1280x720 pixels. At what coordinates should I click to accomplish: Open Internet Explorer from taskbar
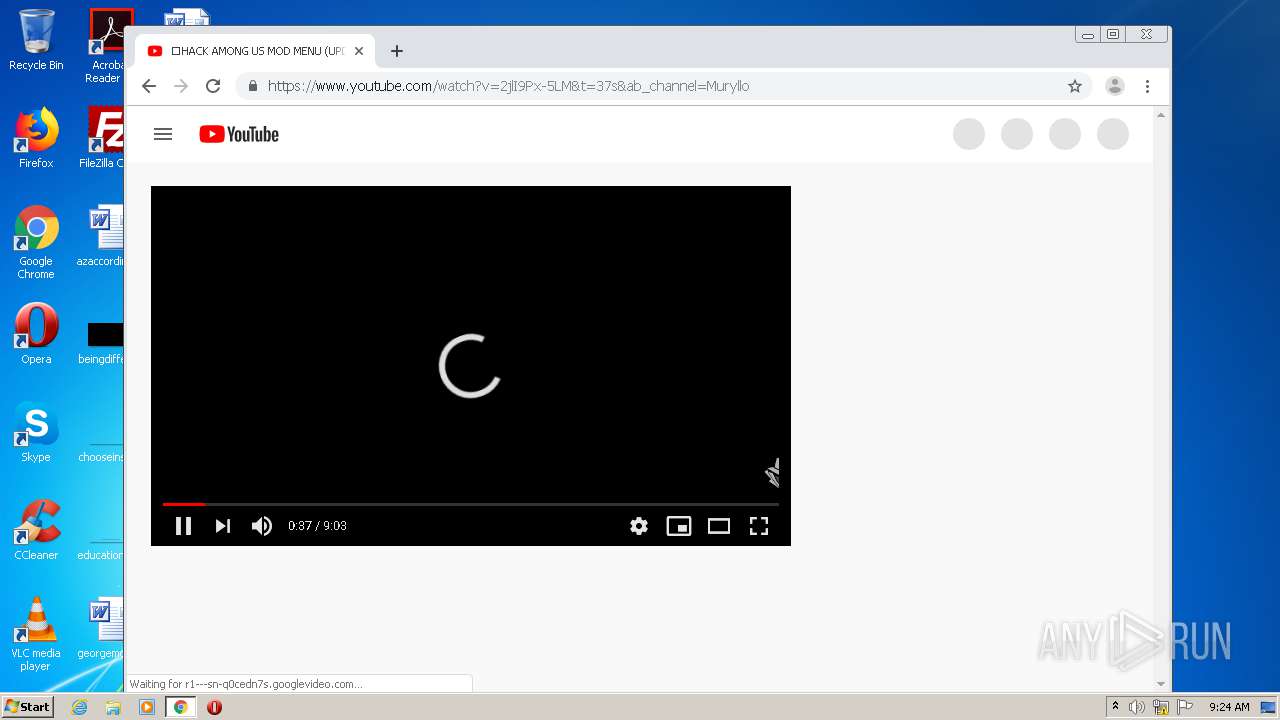point(79,707)
